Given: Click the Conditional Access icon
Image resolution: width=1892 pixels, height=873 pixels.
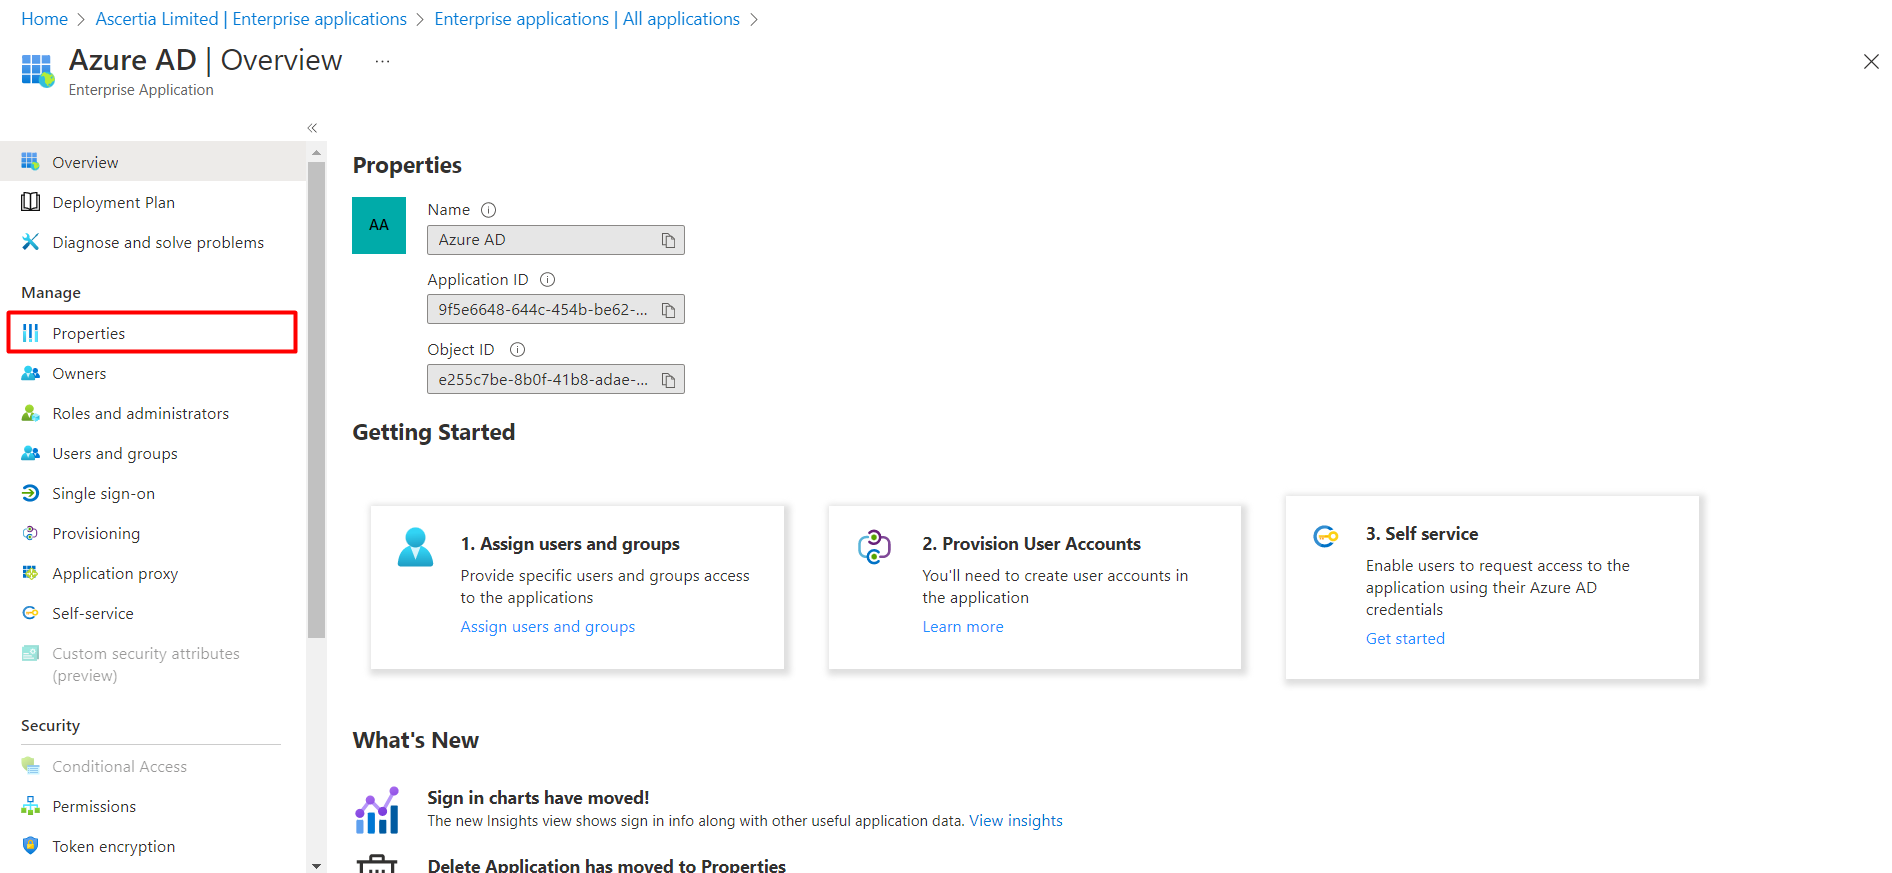Looking at the screenshot, I should tap(31, 766).
